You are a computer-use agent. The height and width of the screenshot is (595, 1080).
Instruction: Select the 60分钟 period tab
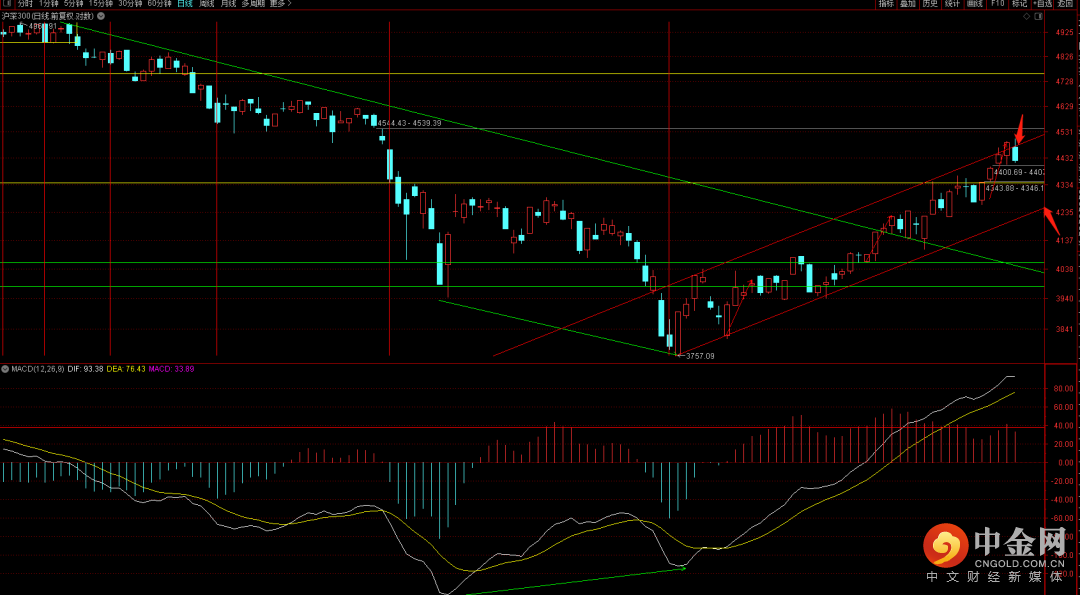pos(158,3)
